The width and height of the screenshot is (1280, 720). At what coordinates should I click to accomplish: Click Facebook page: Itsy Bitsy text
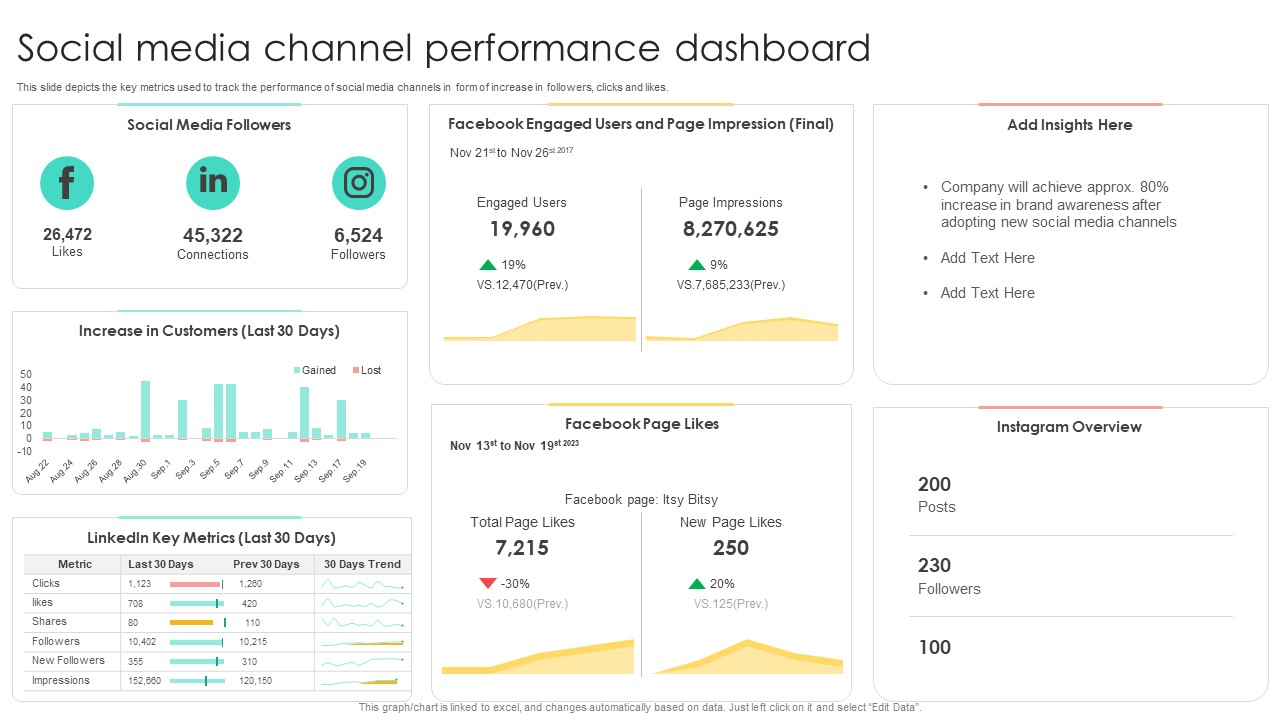tap(641, 500)
